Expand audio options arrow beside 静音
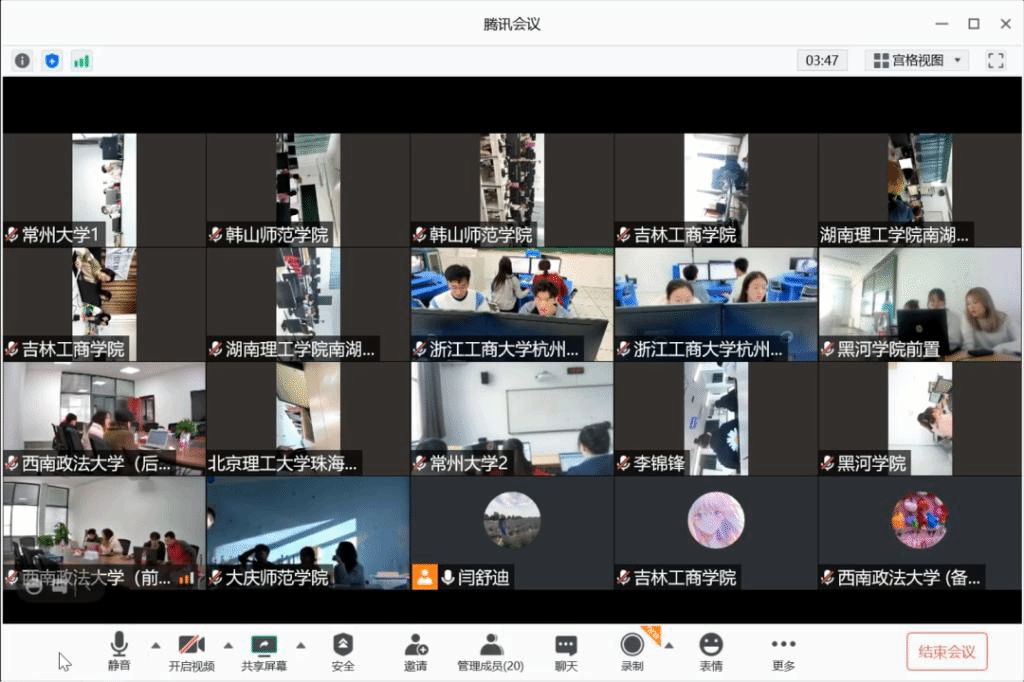1024x682 pixels. pos(155,645)
